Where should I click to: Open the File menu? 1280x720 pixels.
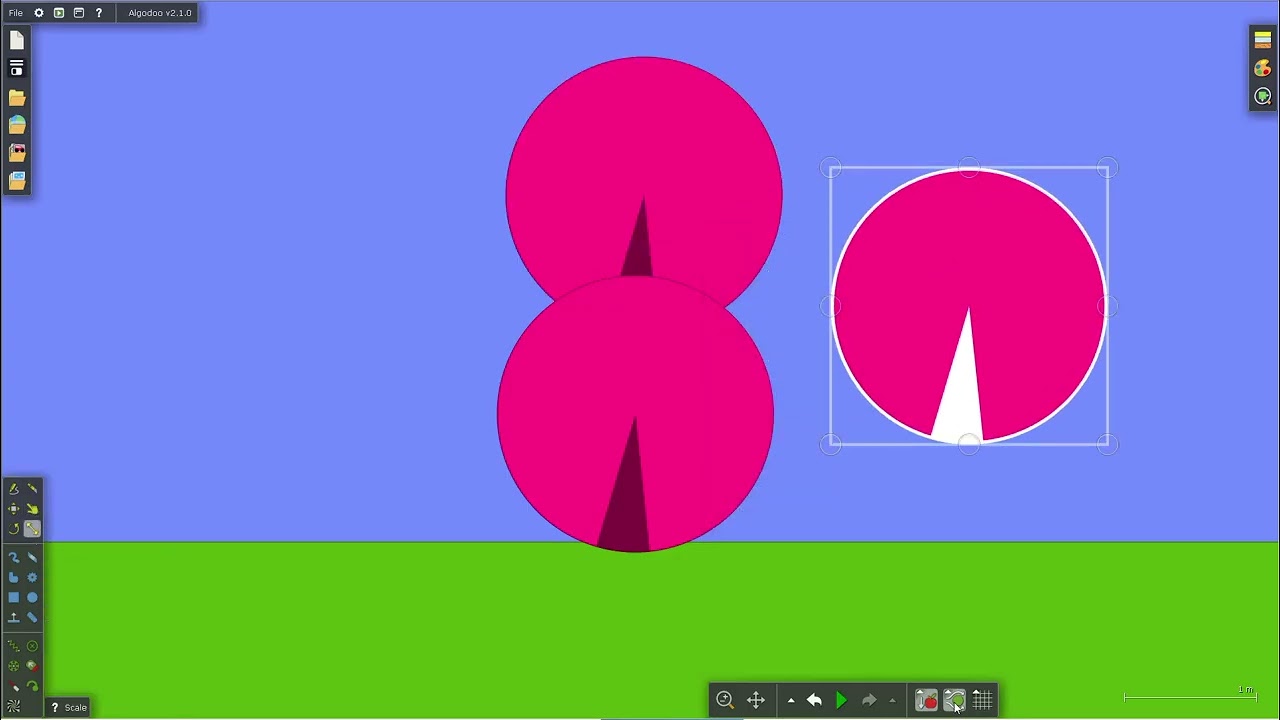[x=16, y=13]
